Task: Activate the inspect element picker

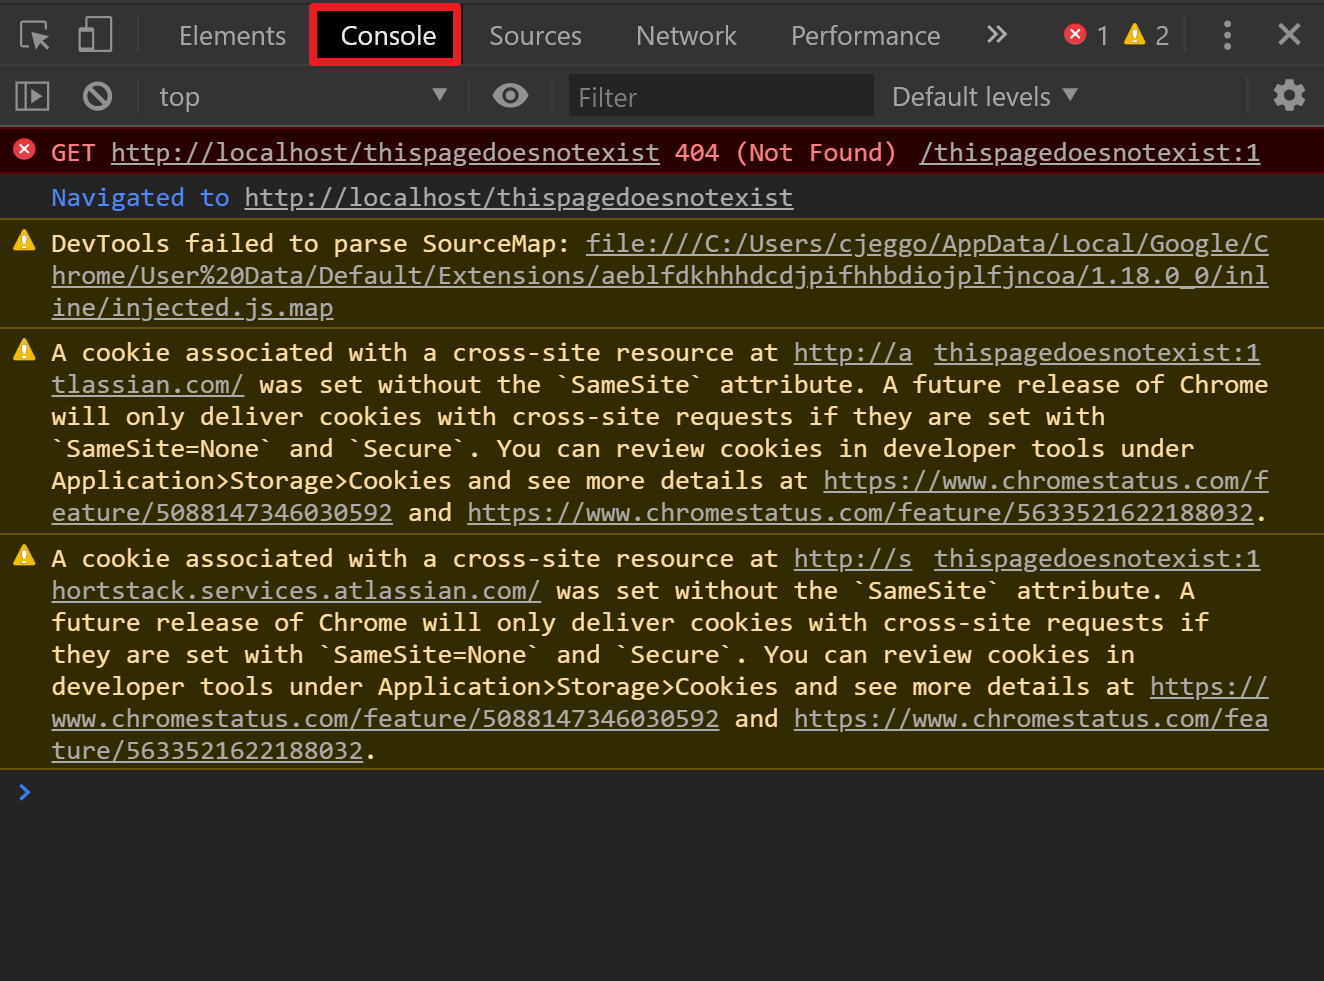Action: pos(35,36)
